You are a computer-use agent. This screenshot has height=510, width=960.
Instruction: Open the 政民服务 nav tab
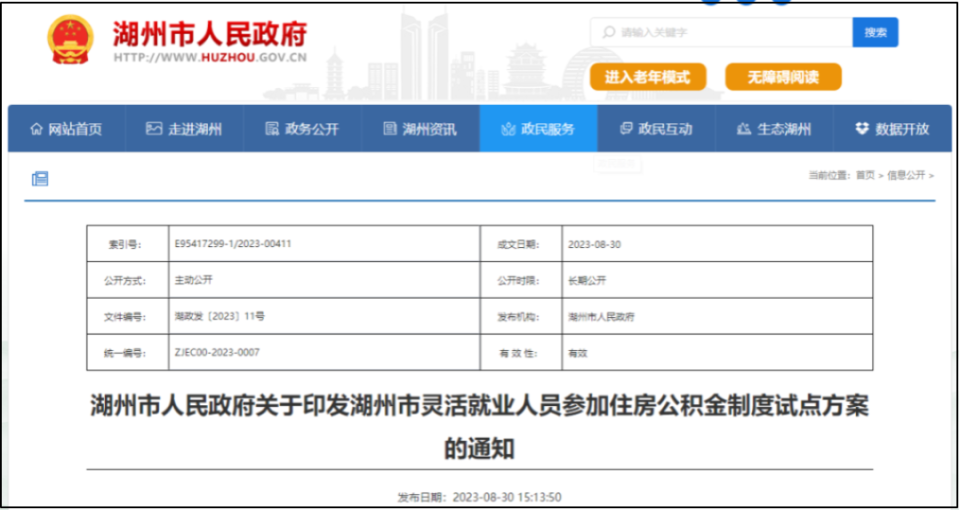click(538, 129)
